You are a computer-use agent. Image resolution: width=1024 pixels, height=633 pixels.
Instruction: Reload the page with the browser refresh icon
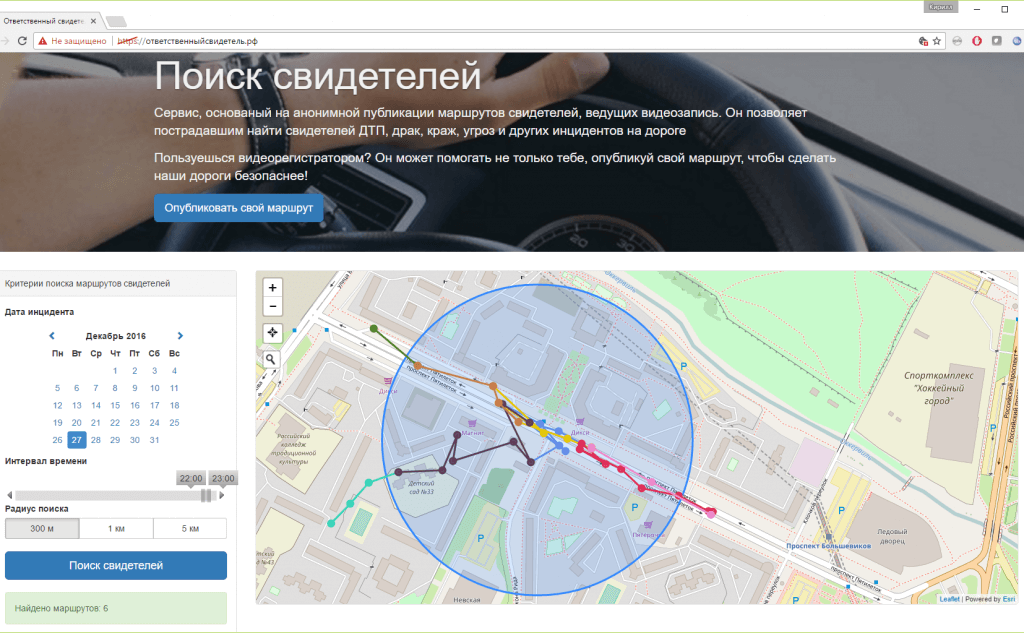point(21,41)
